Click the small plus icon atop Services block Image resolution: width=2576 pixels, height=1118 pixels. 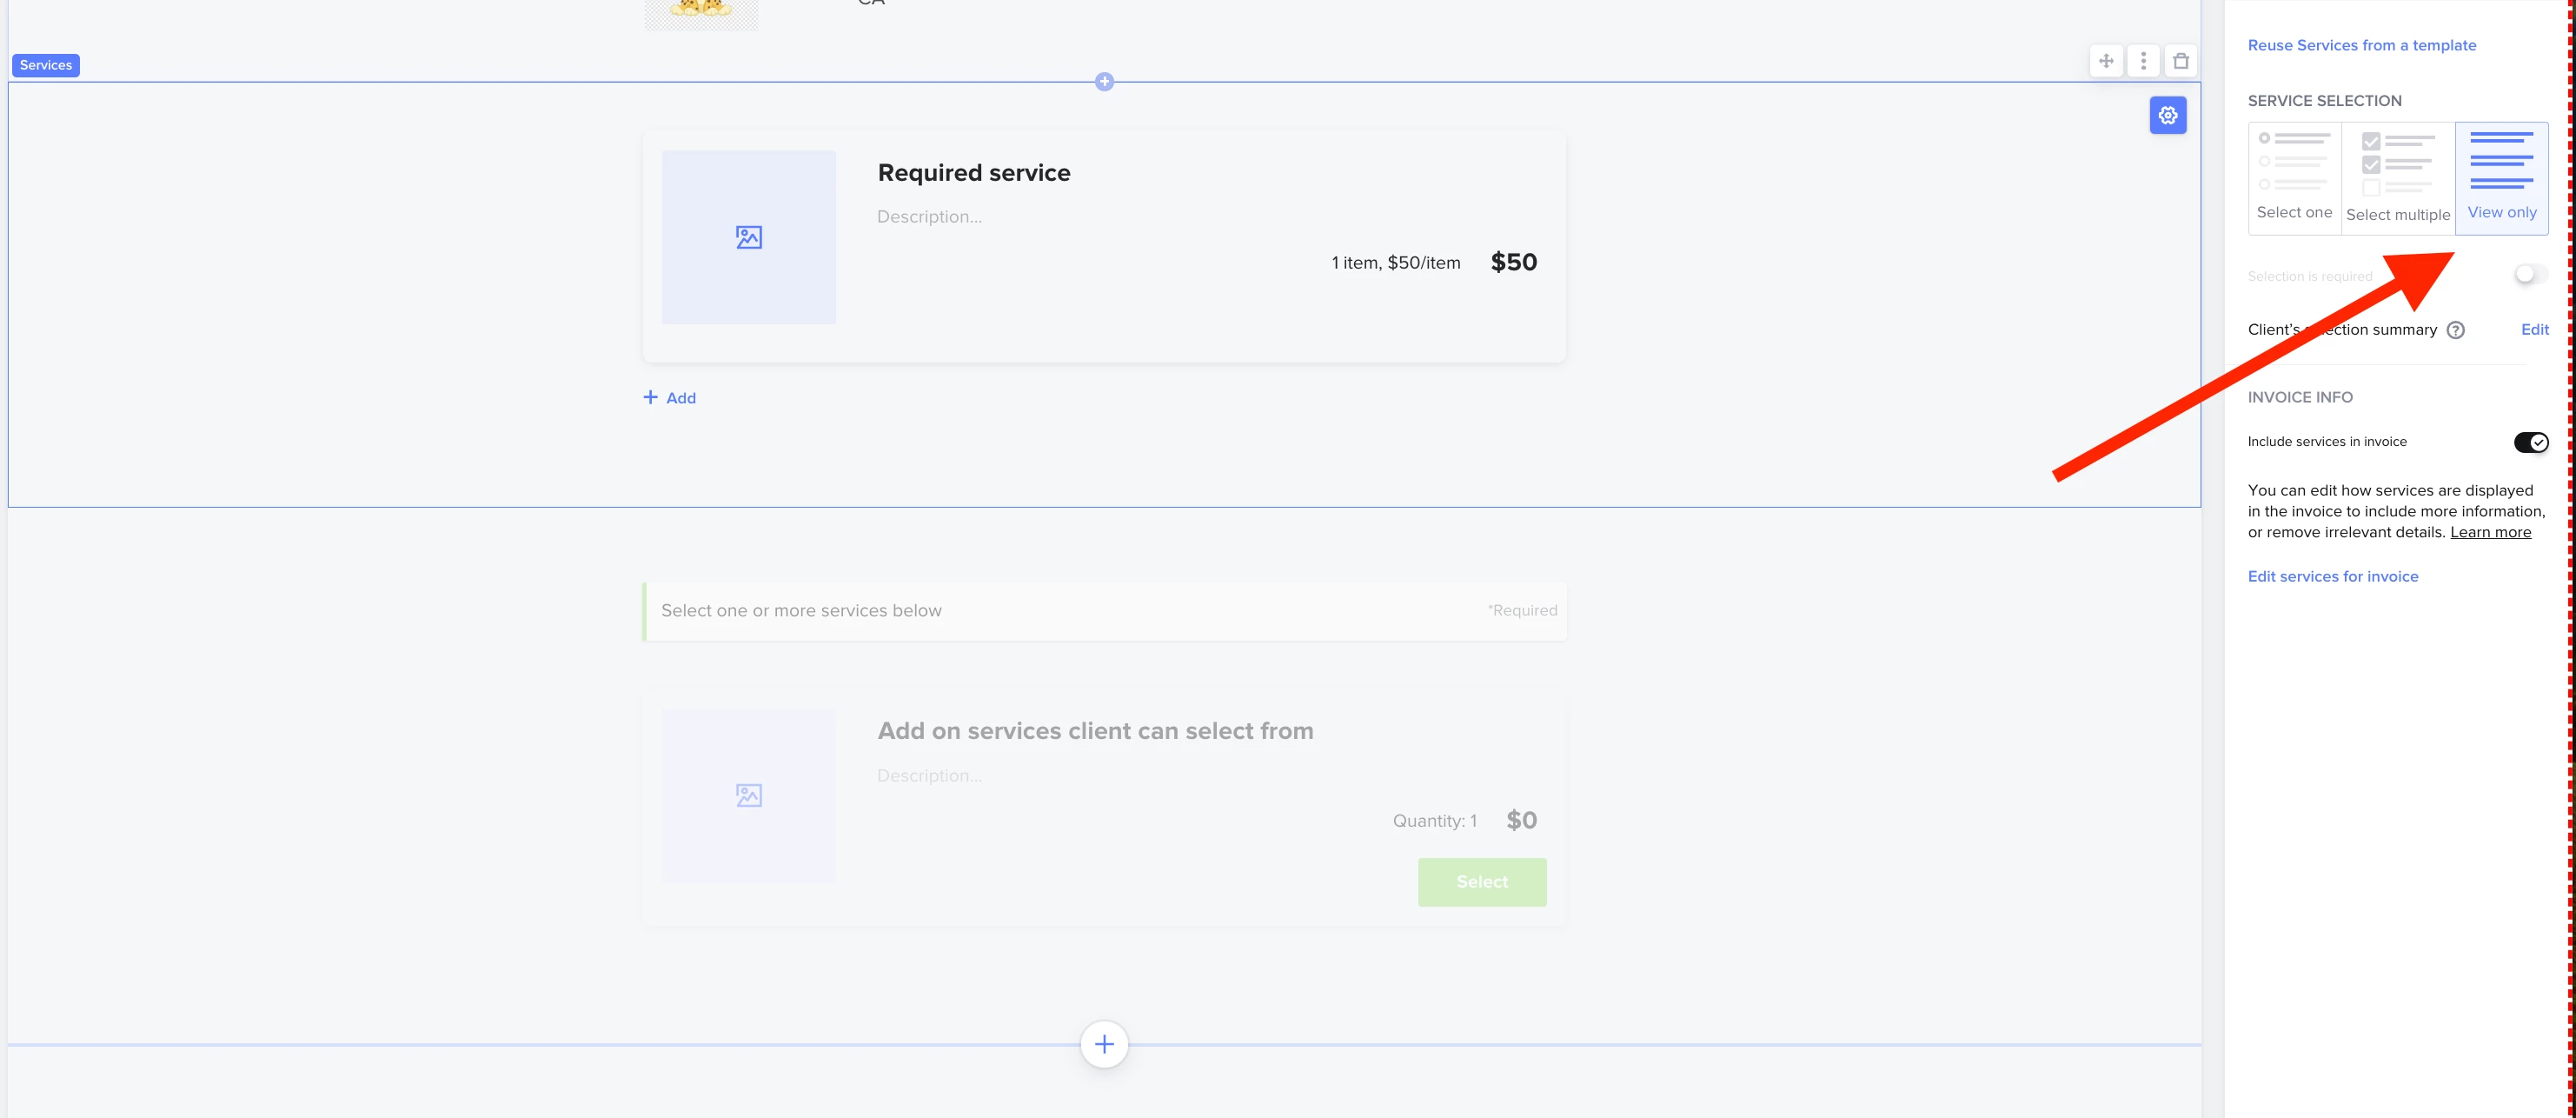pyautogui.click(x=1104, y=82)
